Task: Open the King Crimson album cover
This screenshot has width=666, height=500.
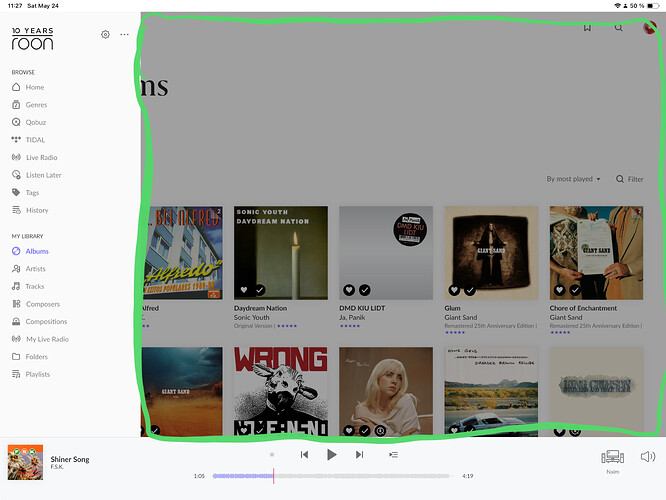Action: 596,392
